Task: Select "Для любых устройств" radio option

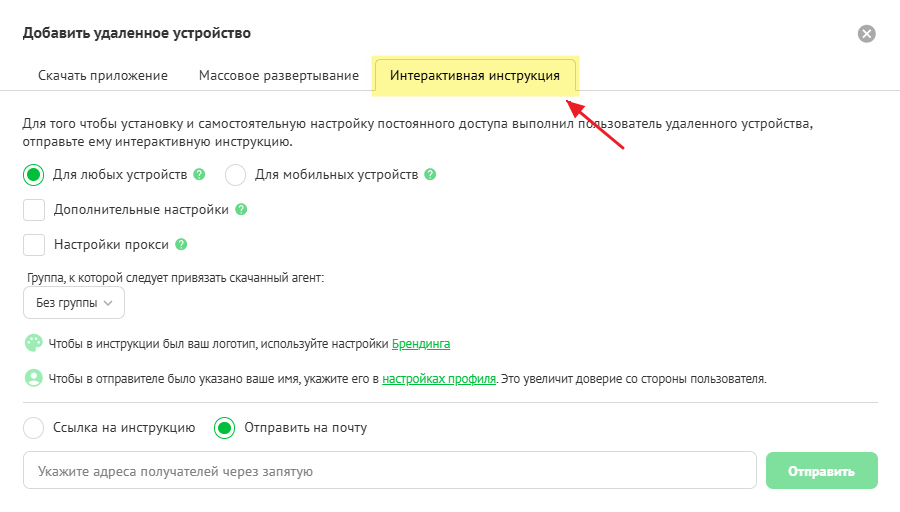Action: (34, 175)
